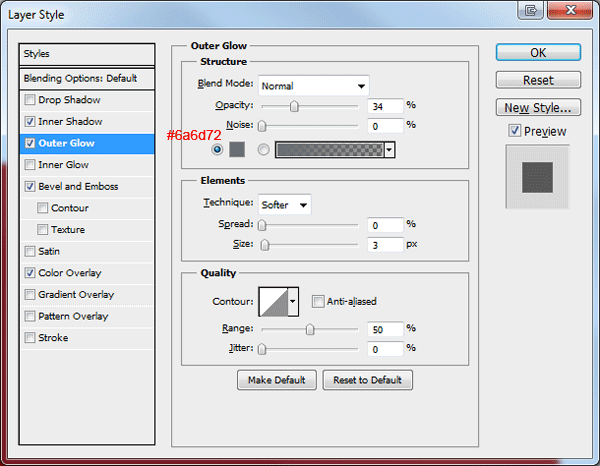
Task: Select the gradient radio button
Action: (263, 149)
